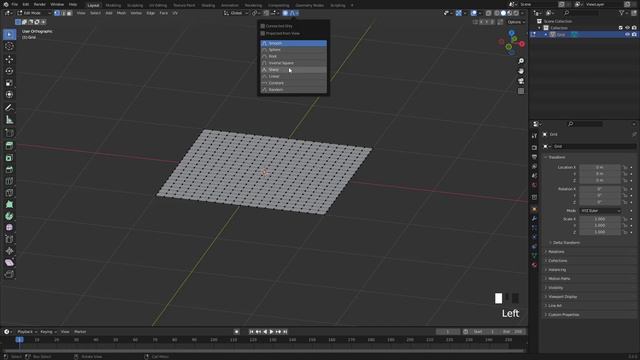Open the Options dropdown in viewport
Viewport: 640px width, 360px height.
click(516, 22)
